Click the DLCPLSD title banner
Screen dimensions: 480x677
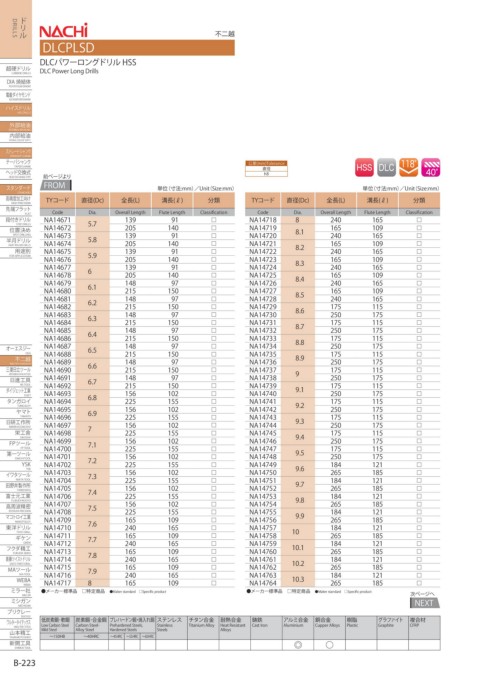137,47
